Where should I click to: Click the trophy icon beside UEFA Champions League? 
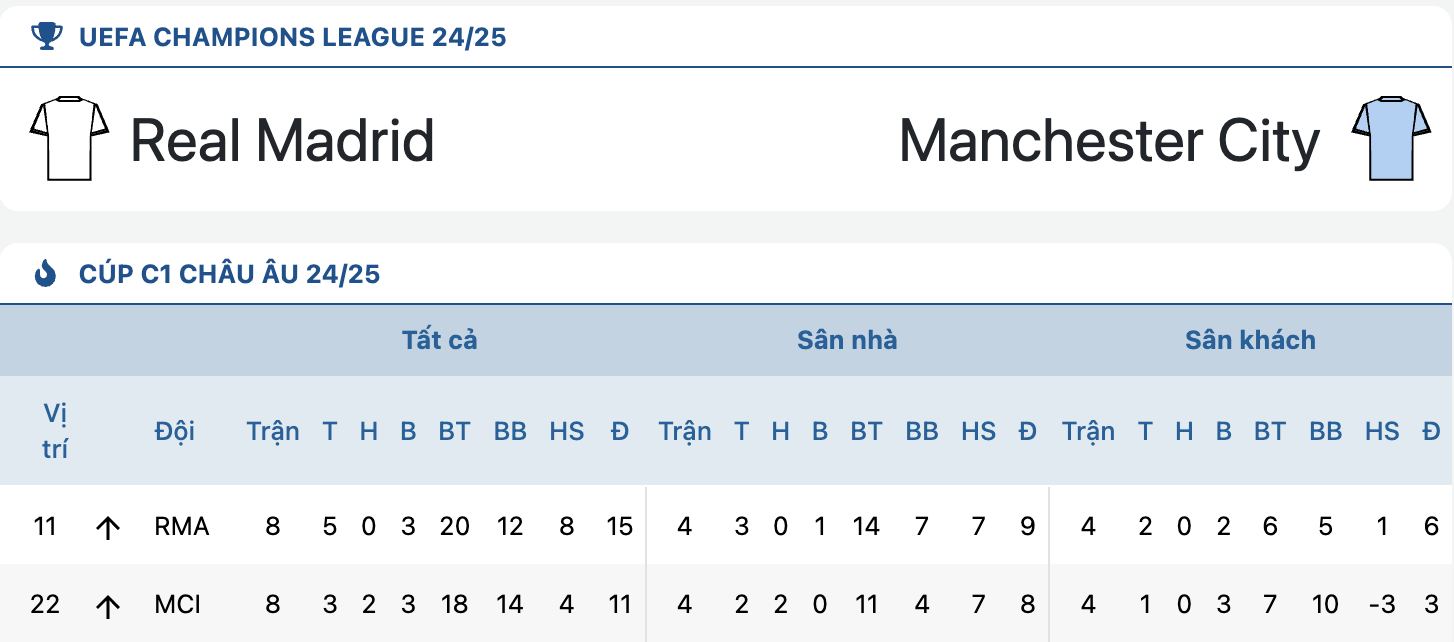[x=46, y=37]
